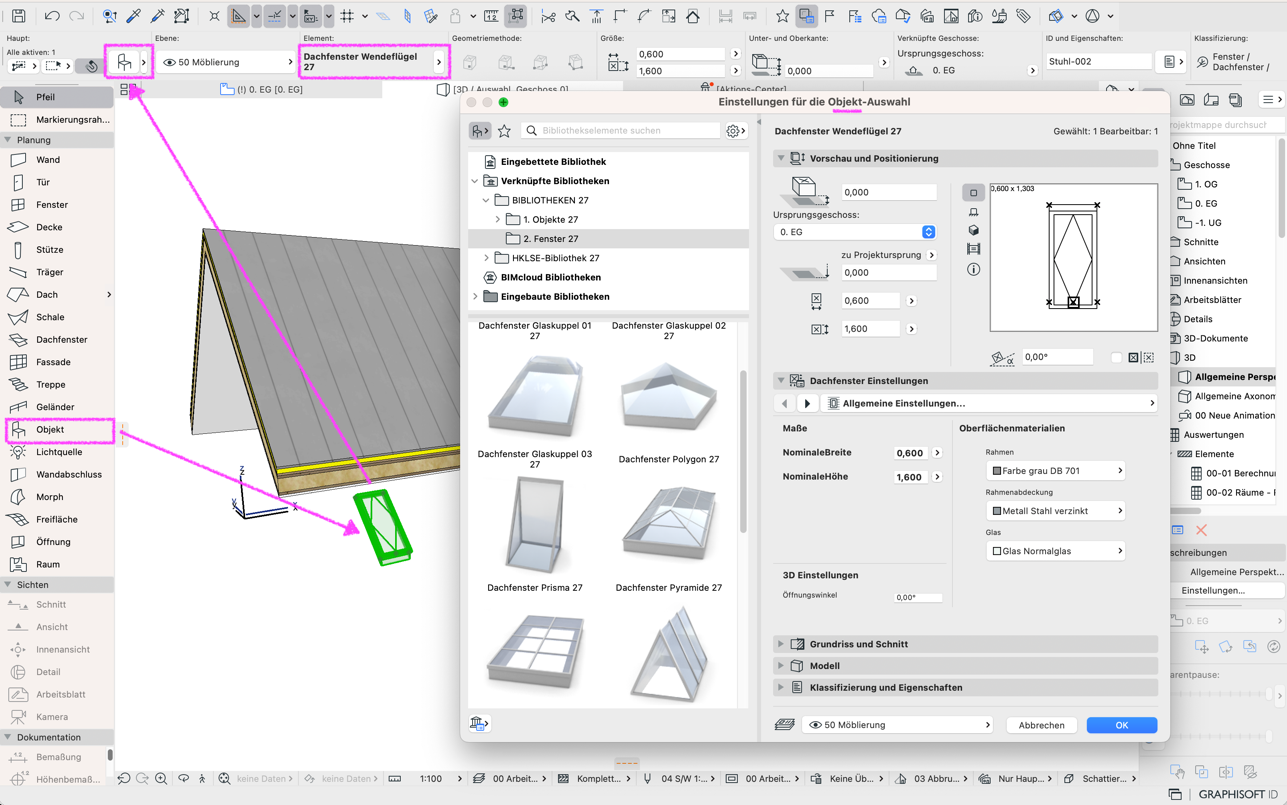
Task: Select the Dachfenster tool
Action: point(57,340)
